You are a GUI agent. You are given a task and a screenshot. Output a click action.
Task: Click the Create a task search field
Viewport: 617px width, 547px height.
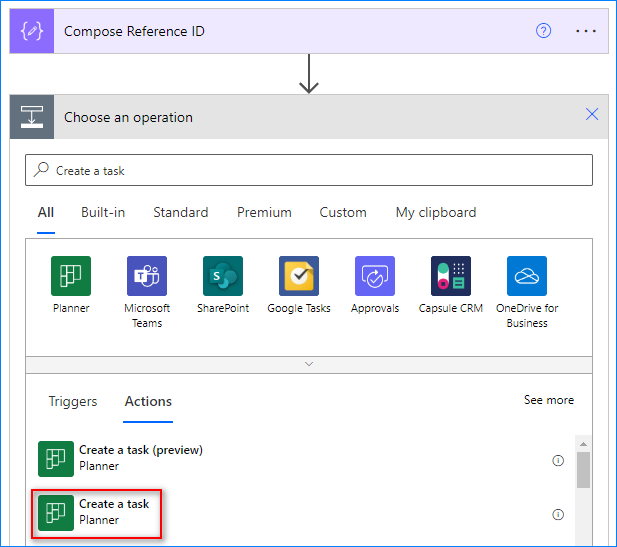309,170
